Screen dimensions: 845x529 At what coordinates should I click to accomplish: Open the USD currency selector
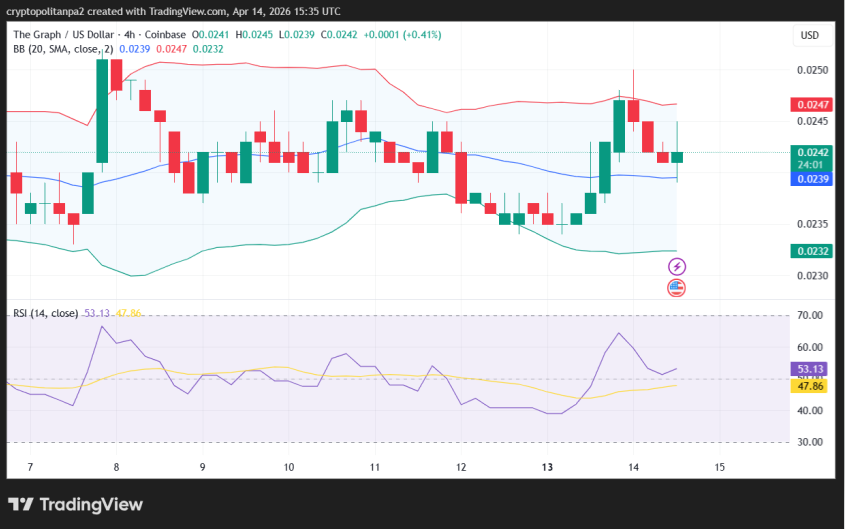pos(808,36)
